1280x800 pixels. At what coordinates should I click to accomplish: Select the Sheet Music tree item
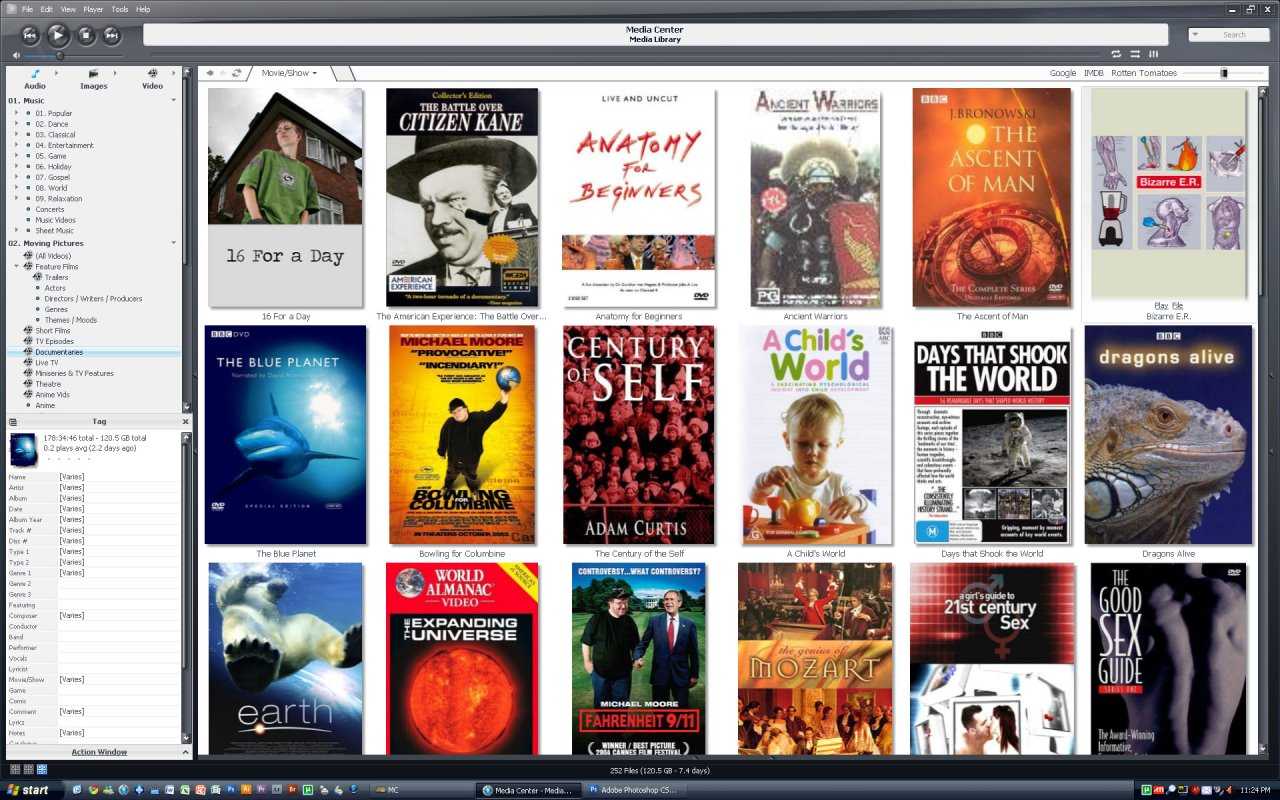55,231
